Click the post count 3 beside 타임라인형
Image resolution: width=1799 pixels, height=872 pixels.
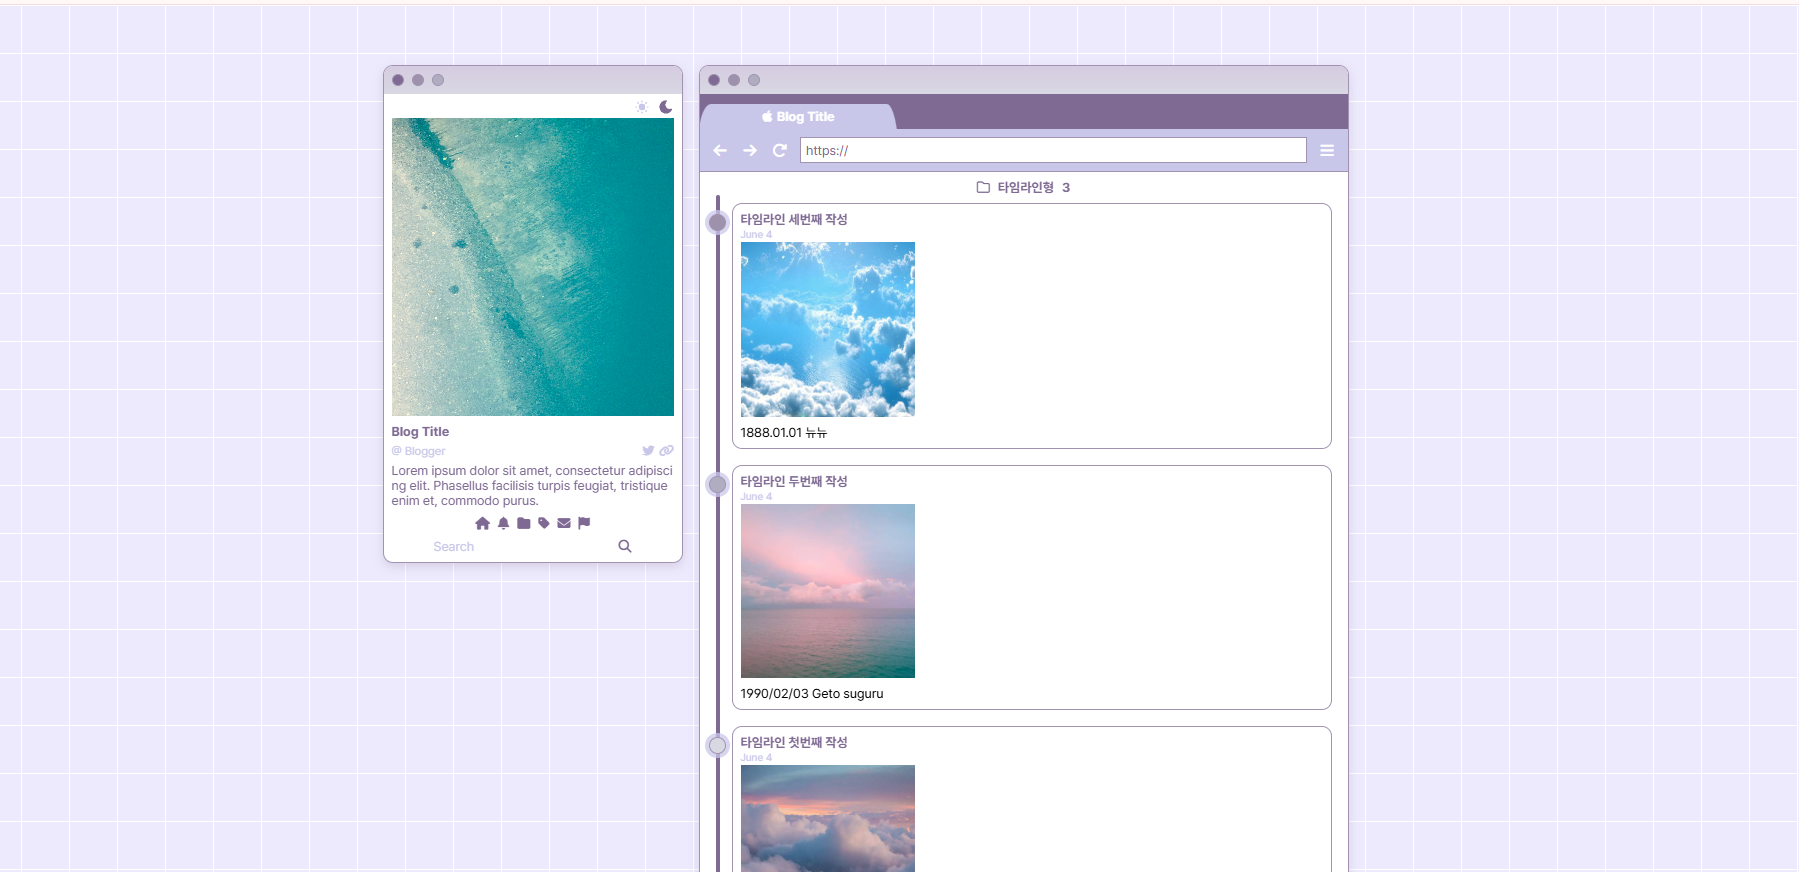click(1066, 187)
